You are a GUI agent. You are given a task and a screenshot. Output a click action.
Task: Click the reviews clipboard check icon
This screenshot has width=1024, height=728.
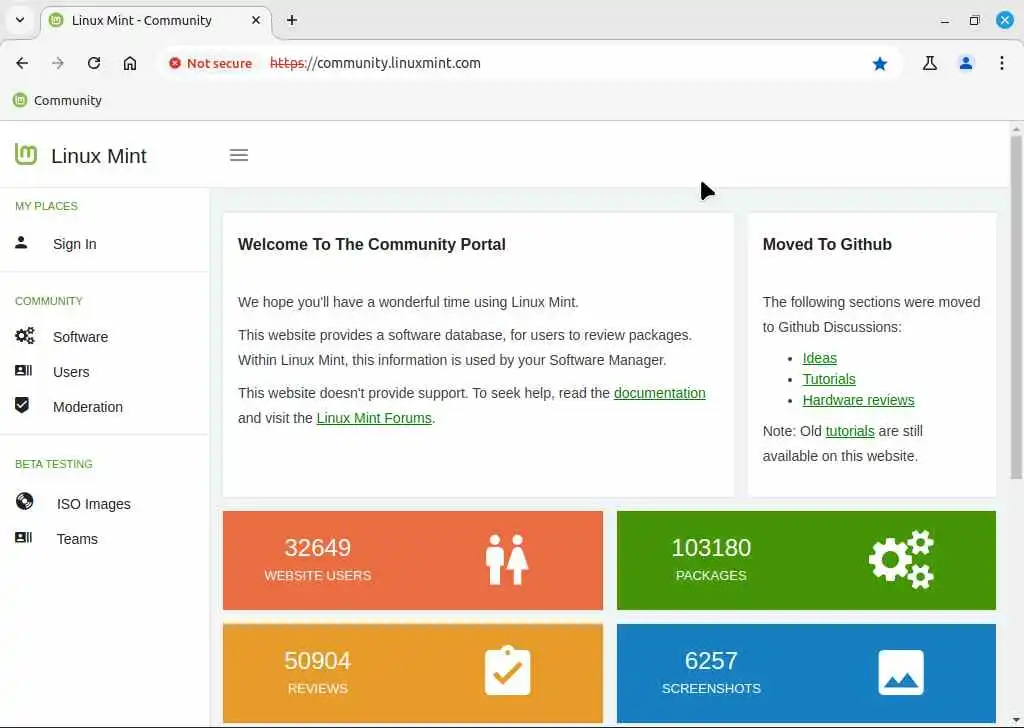click(x=507, y=671)
